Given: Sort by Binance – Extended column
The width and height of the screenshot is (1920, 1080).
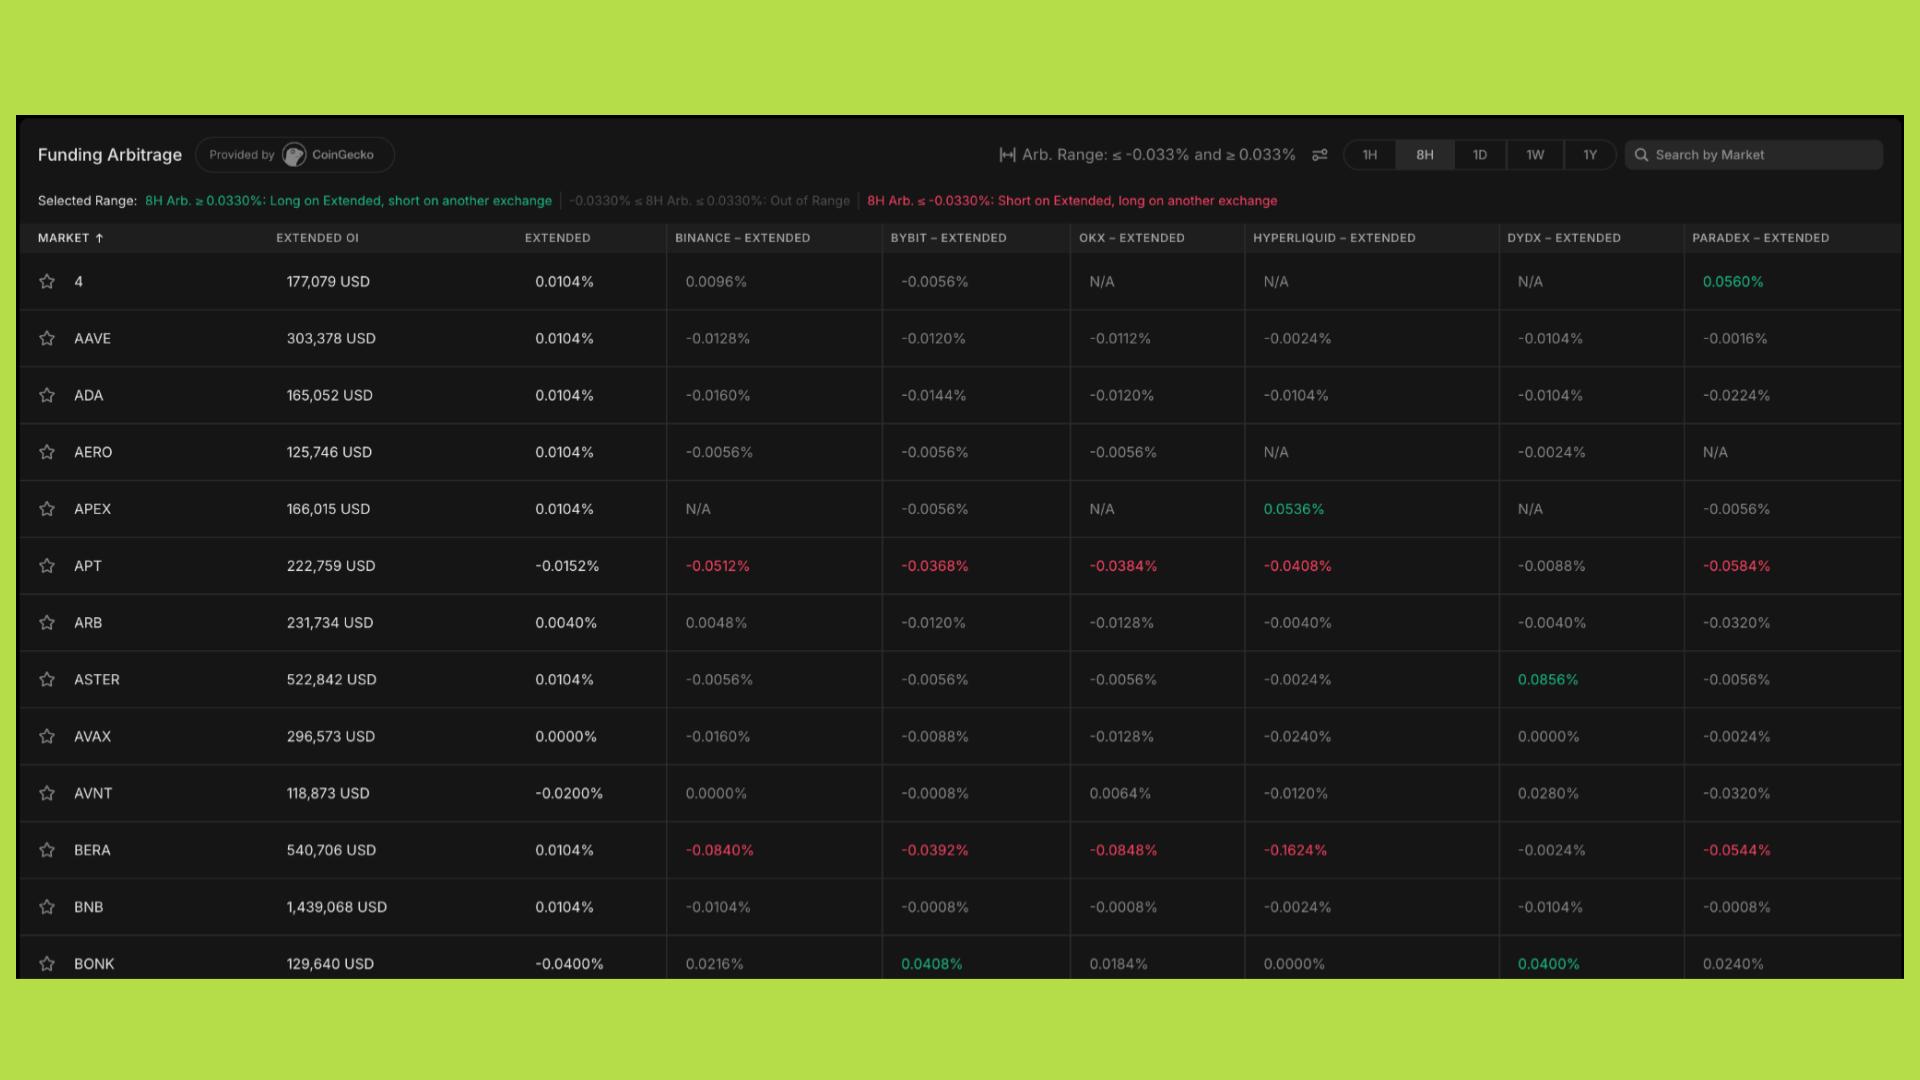Looking at the screenshot, I should coord(742,238).
